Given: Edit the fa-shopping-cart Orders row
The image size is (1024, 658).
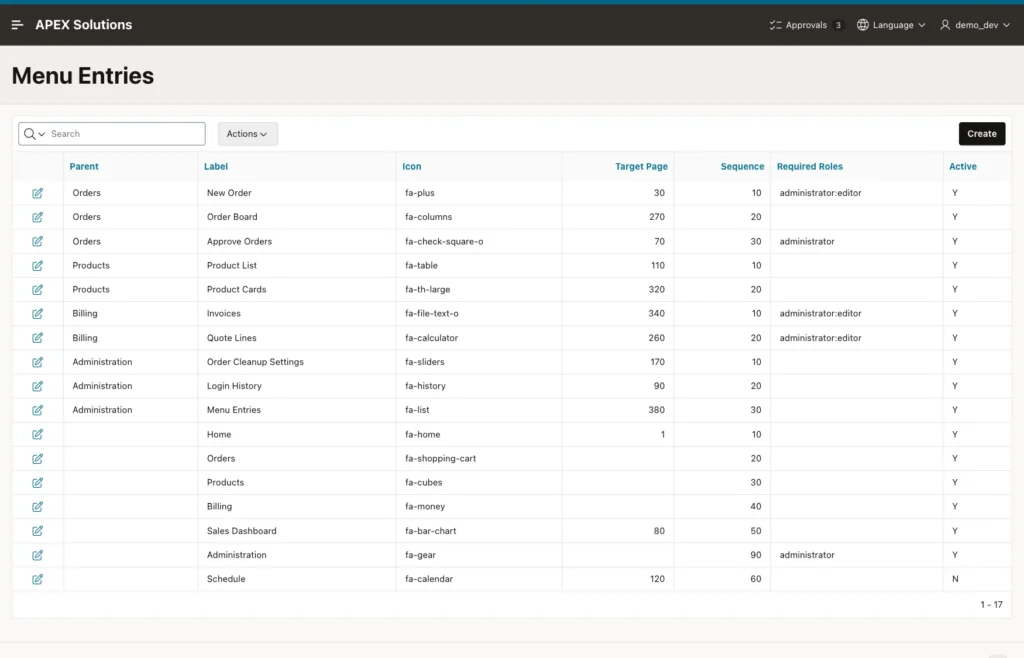Looking at the screenshot, I should coord(37,459).
